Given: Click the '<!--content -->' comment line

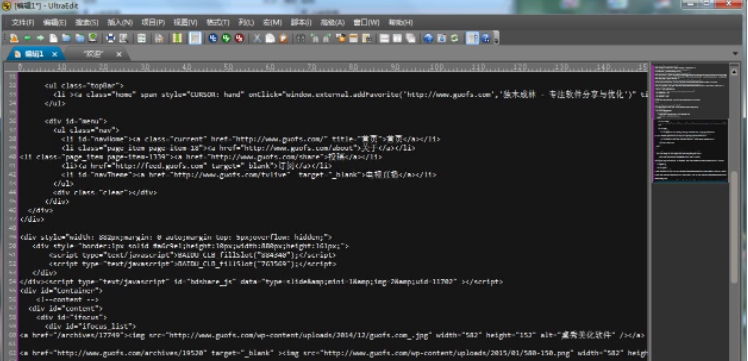Looking at the screenshot, I should [x=67, y=299].
